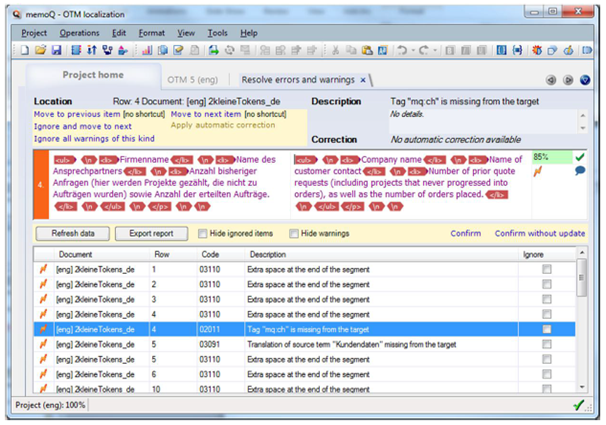Click the Paste clipboard toolbar icon
The height and width of the screenshot is (425, 606).
click(369, 50)
